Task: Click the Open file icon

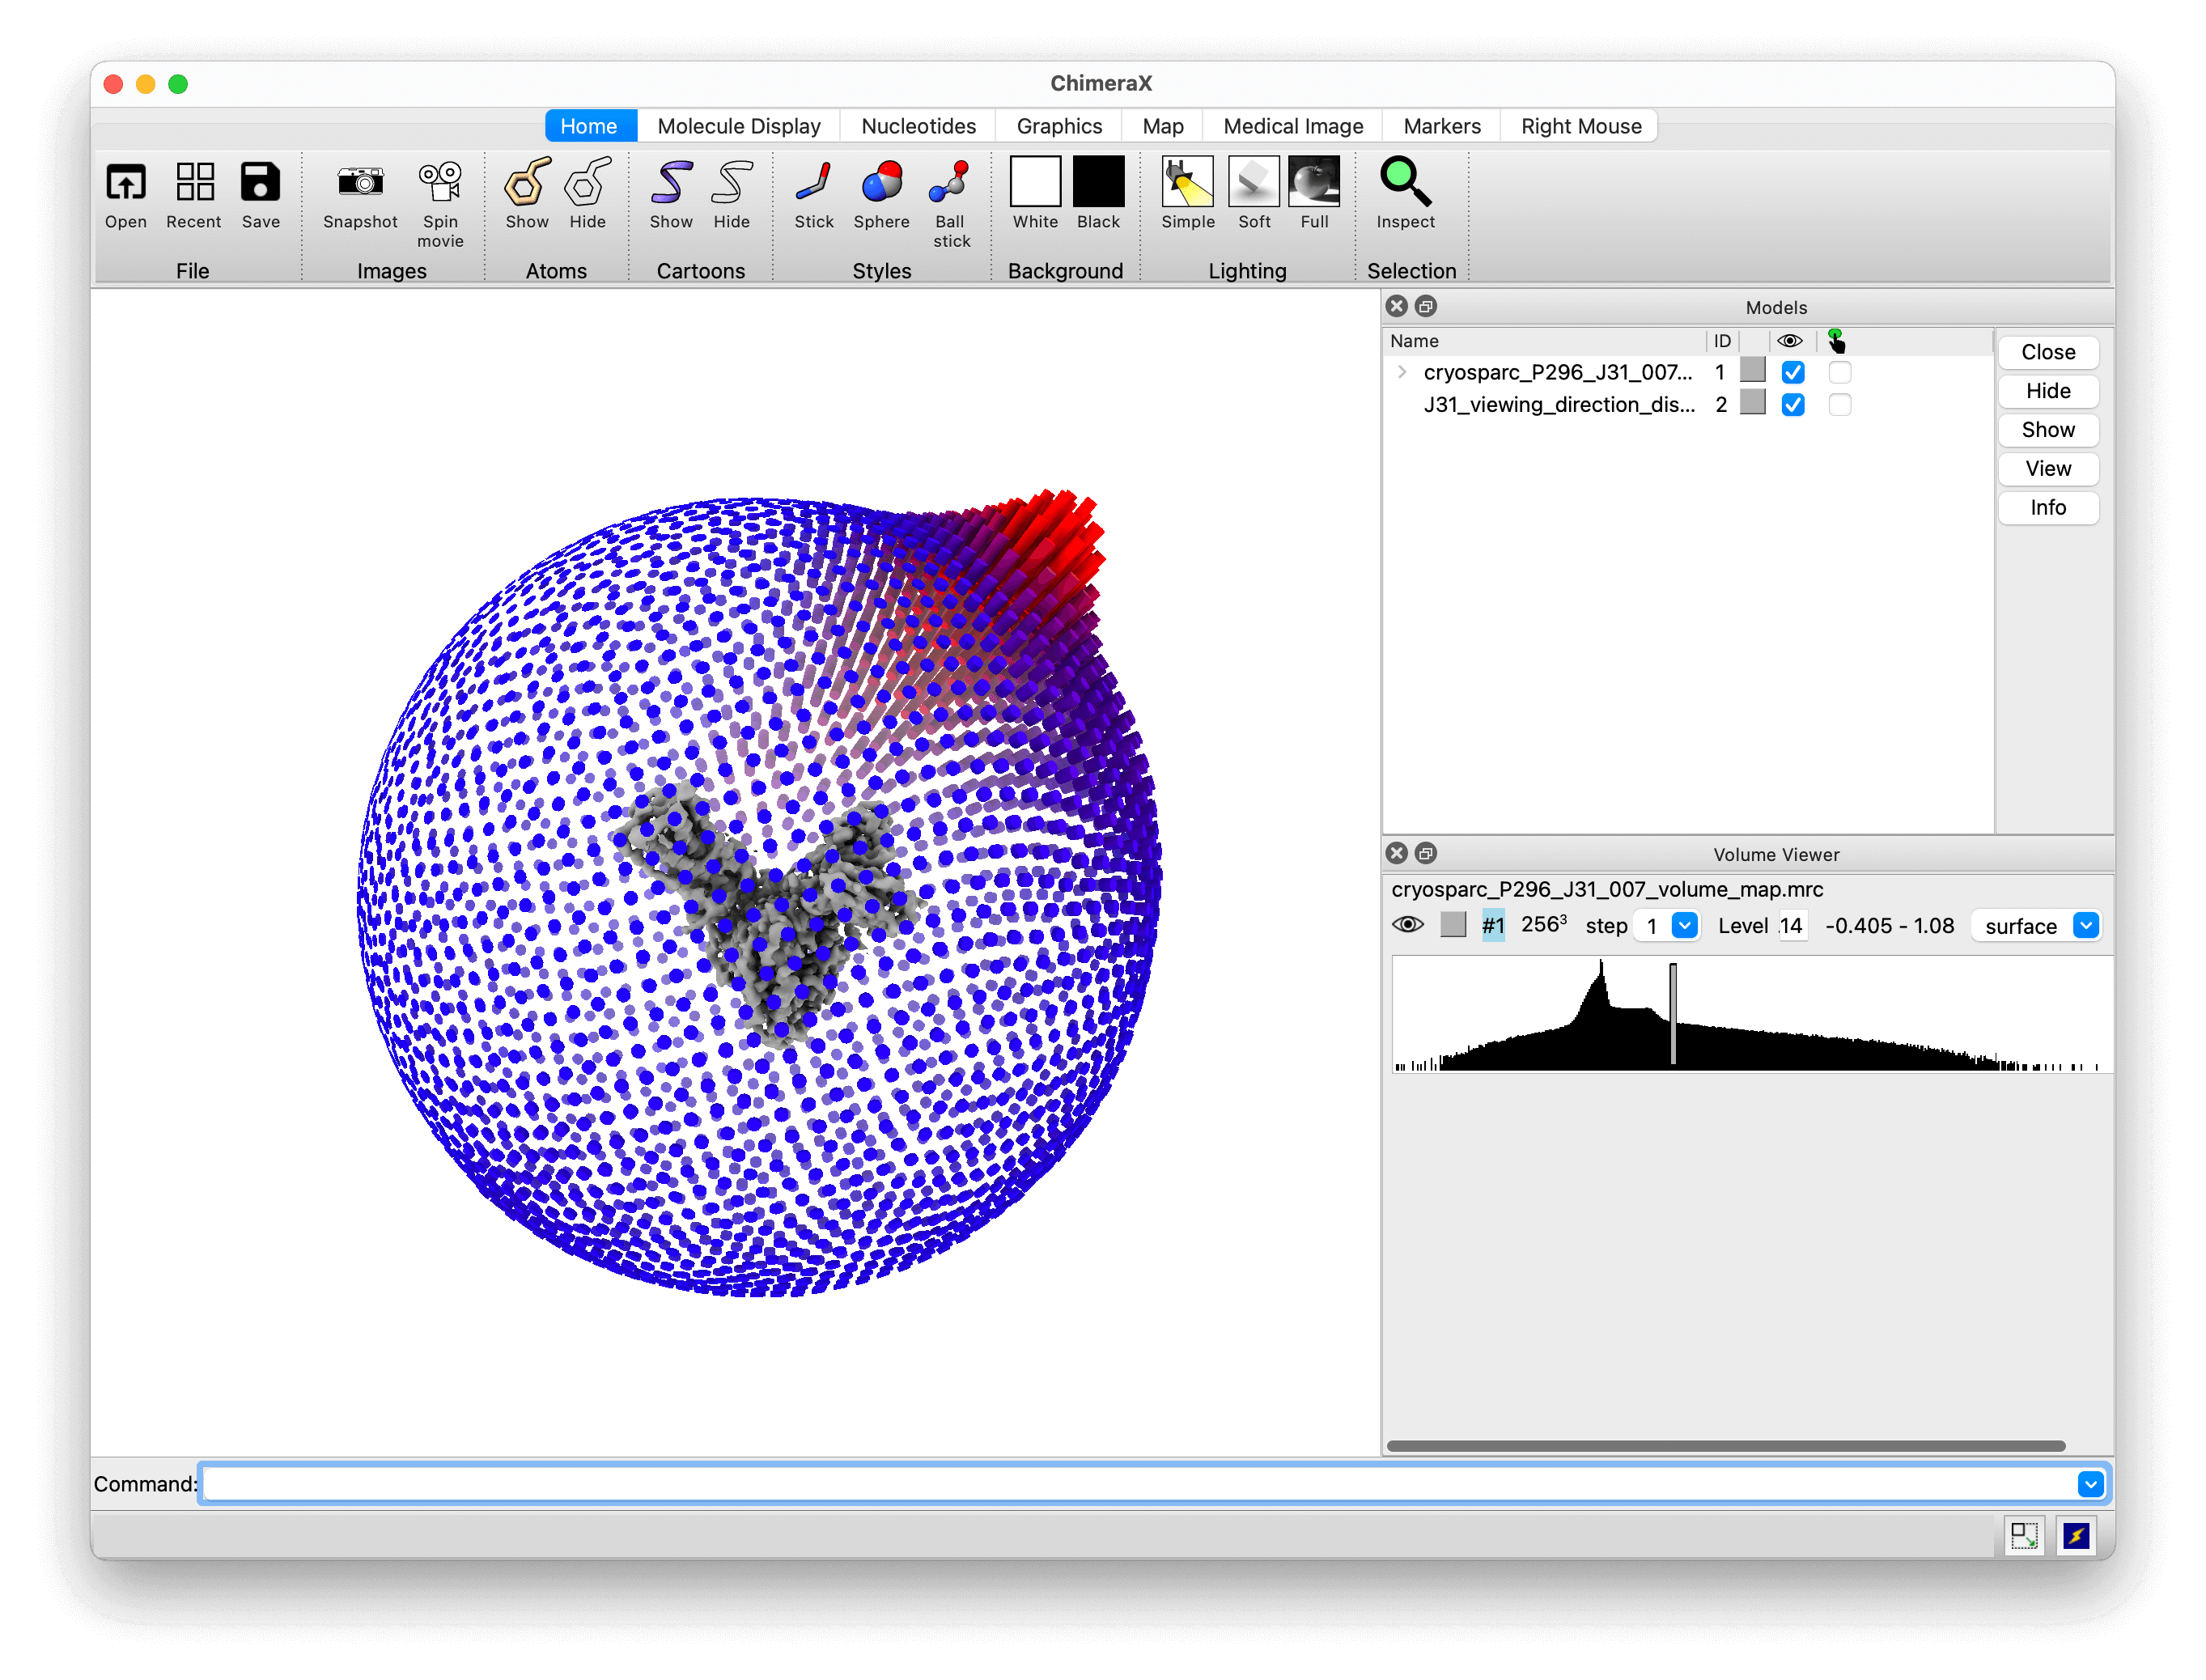Action: 126,183
